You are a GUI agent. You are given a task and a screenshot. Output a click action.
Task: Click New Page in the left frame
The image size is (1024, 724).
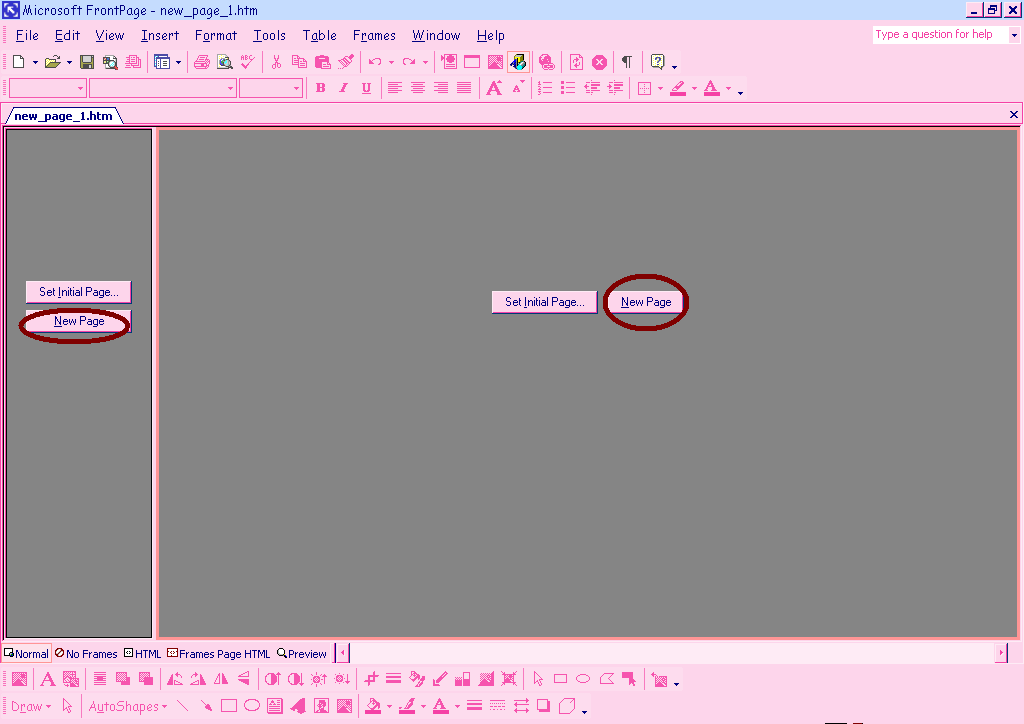click(x=78, y=322)
